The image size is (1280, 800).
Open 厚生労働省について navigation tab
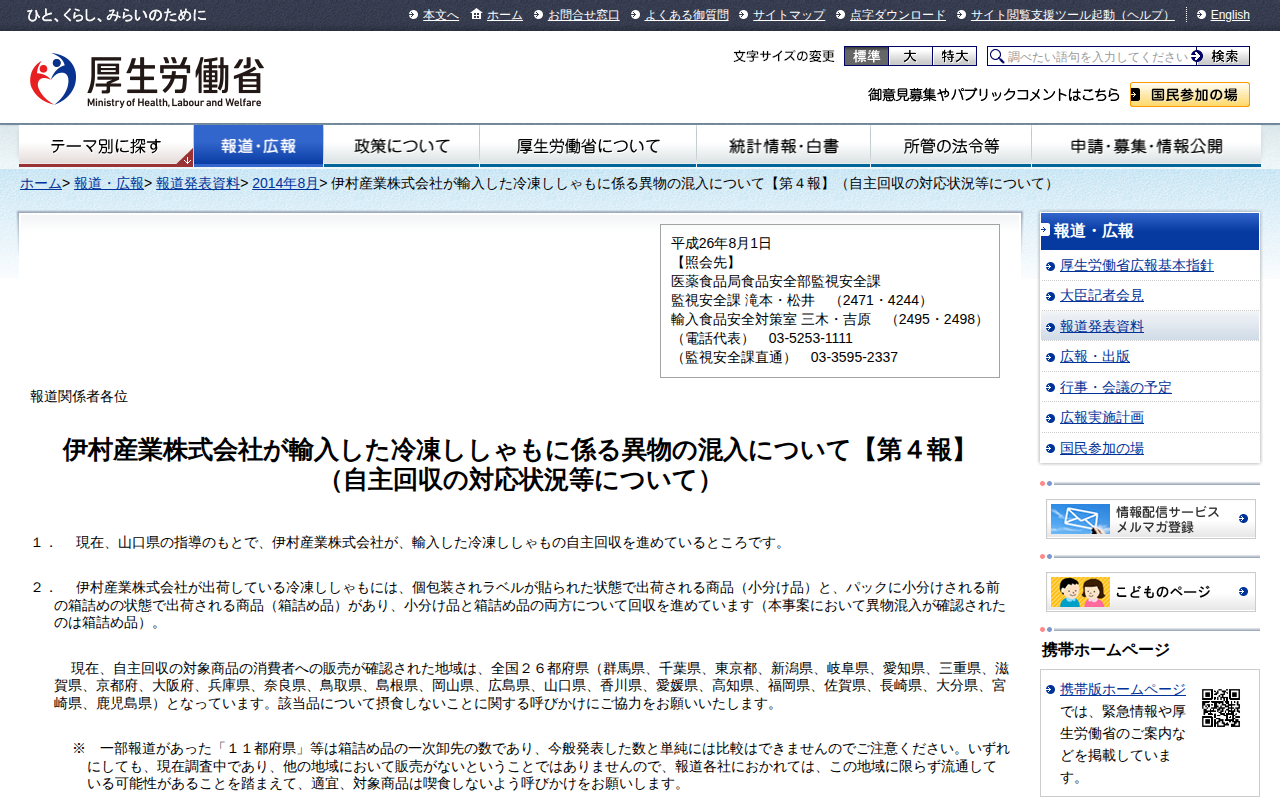click(x=588, y=146)
